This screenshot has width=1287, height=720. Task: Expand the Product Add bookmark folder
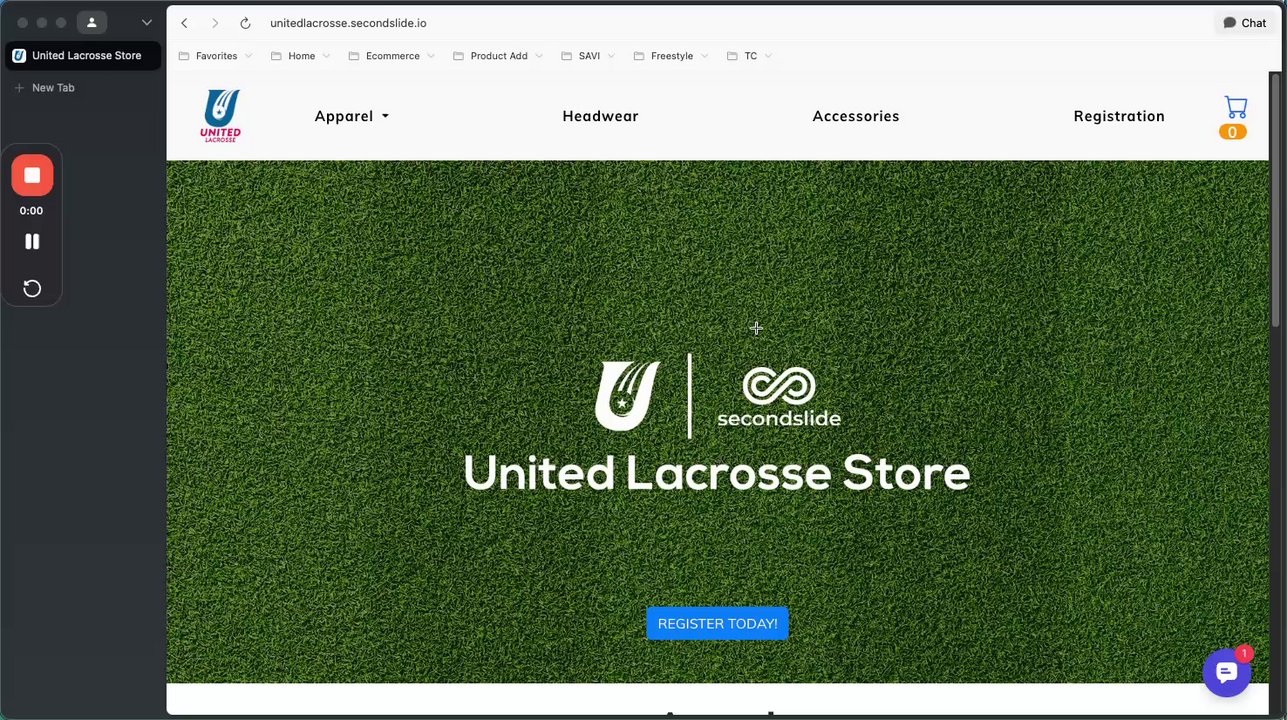coord(497,56)
